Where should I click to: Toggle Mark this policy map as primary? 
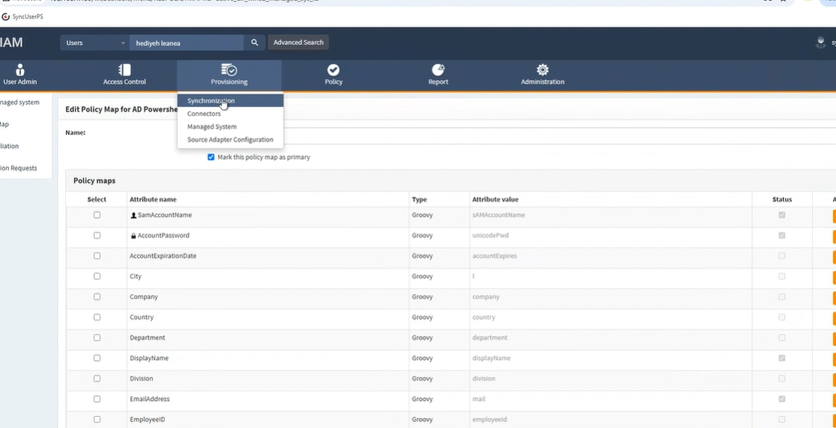(x=211, y=157)
